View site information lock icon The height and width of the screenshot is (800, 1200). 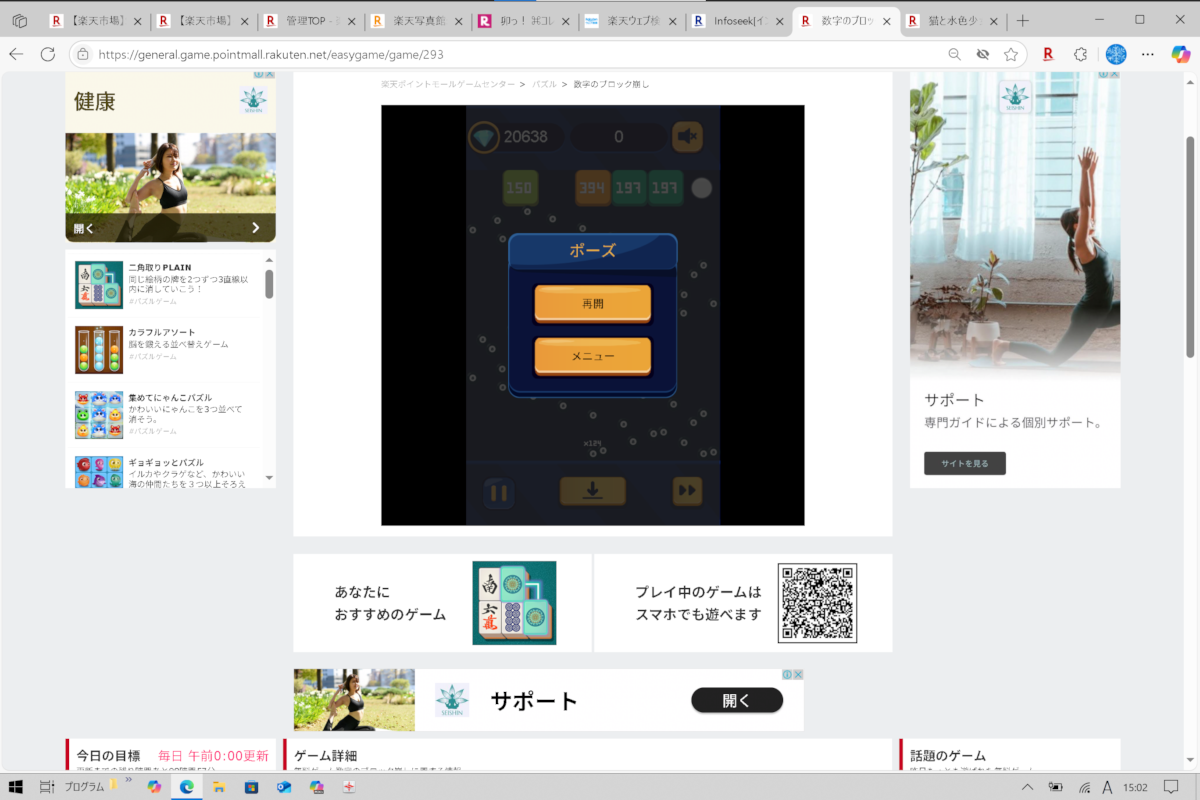click(x=83, y=54)
